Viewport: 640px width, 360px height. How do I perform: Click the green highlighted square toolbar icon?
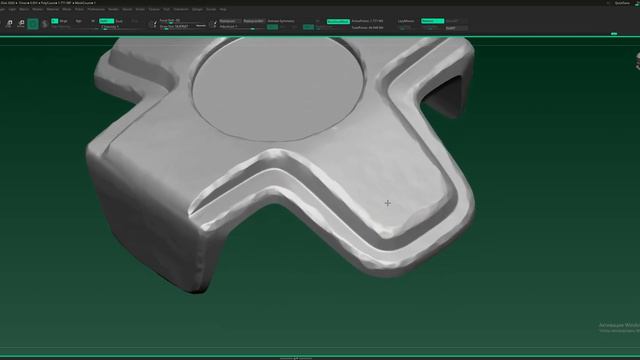click(x=33, y=24)
